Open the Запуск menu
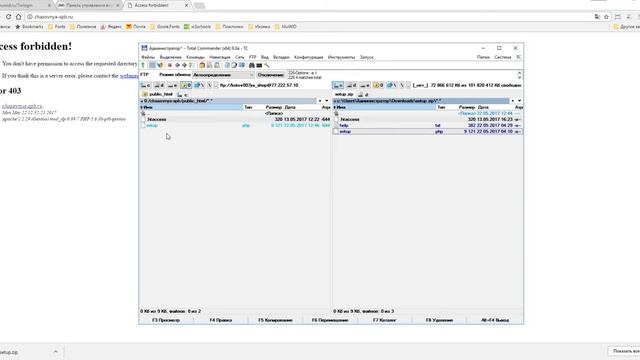640x360 pixels. click(367, 57)
